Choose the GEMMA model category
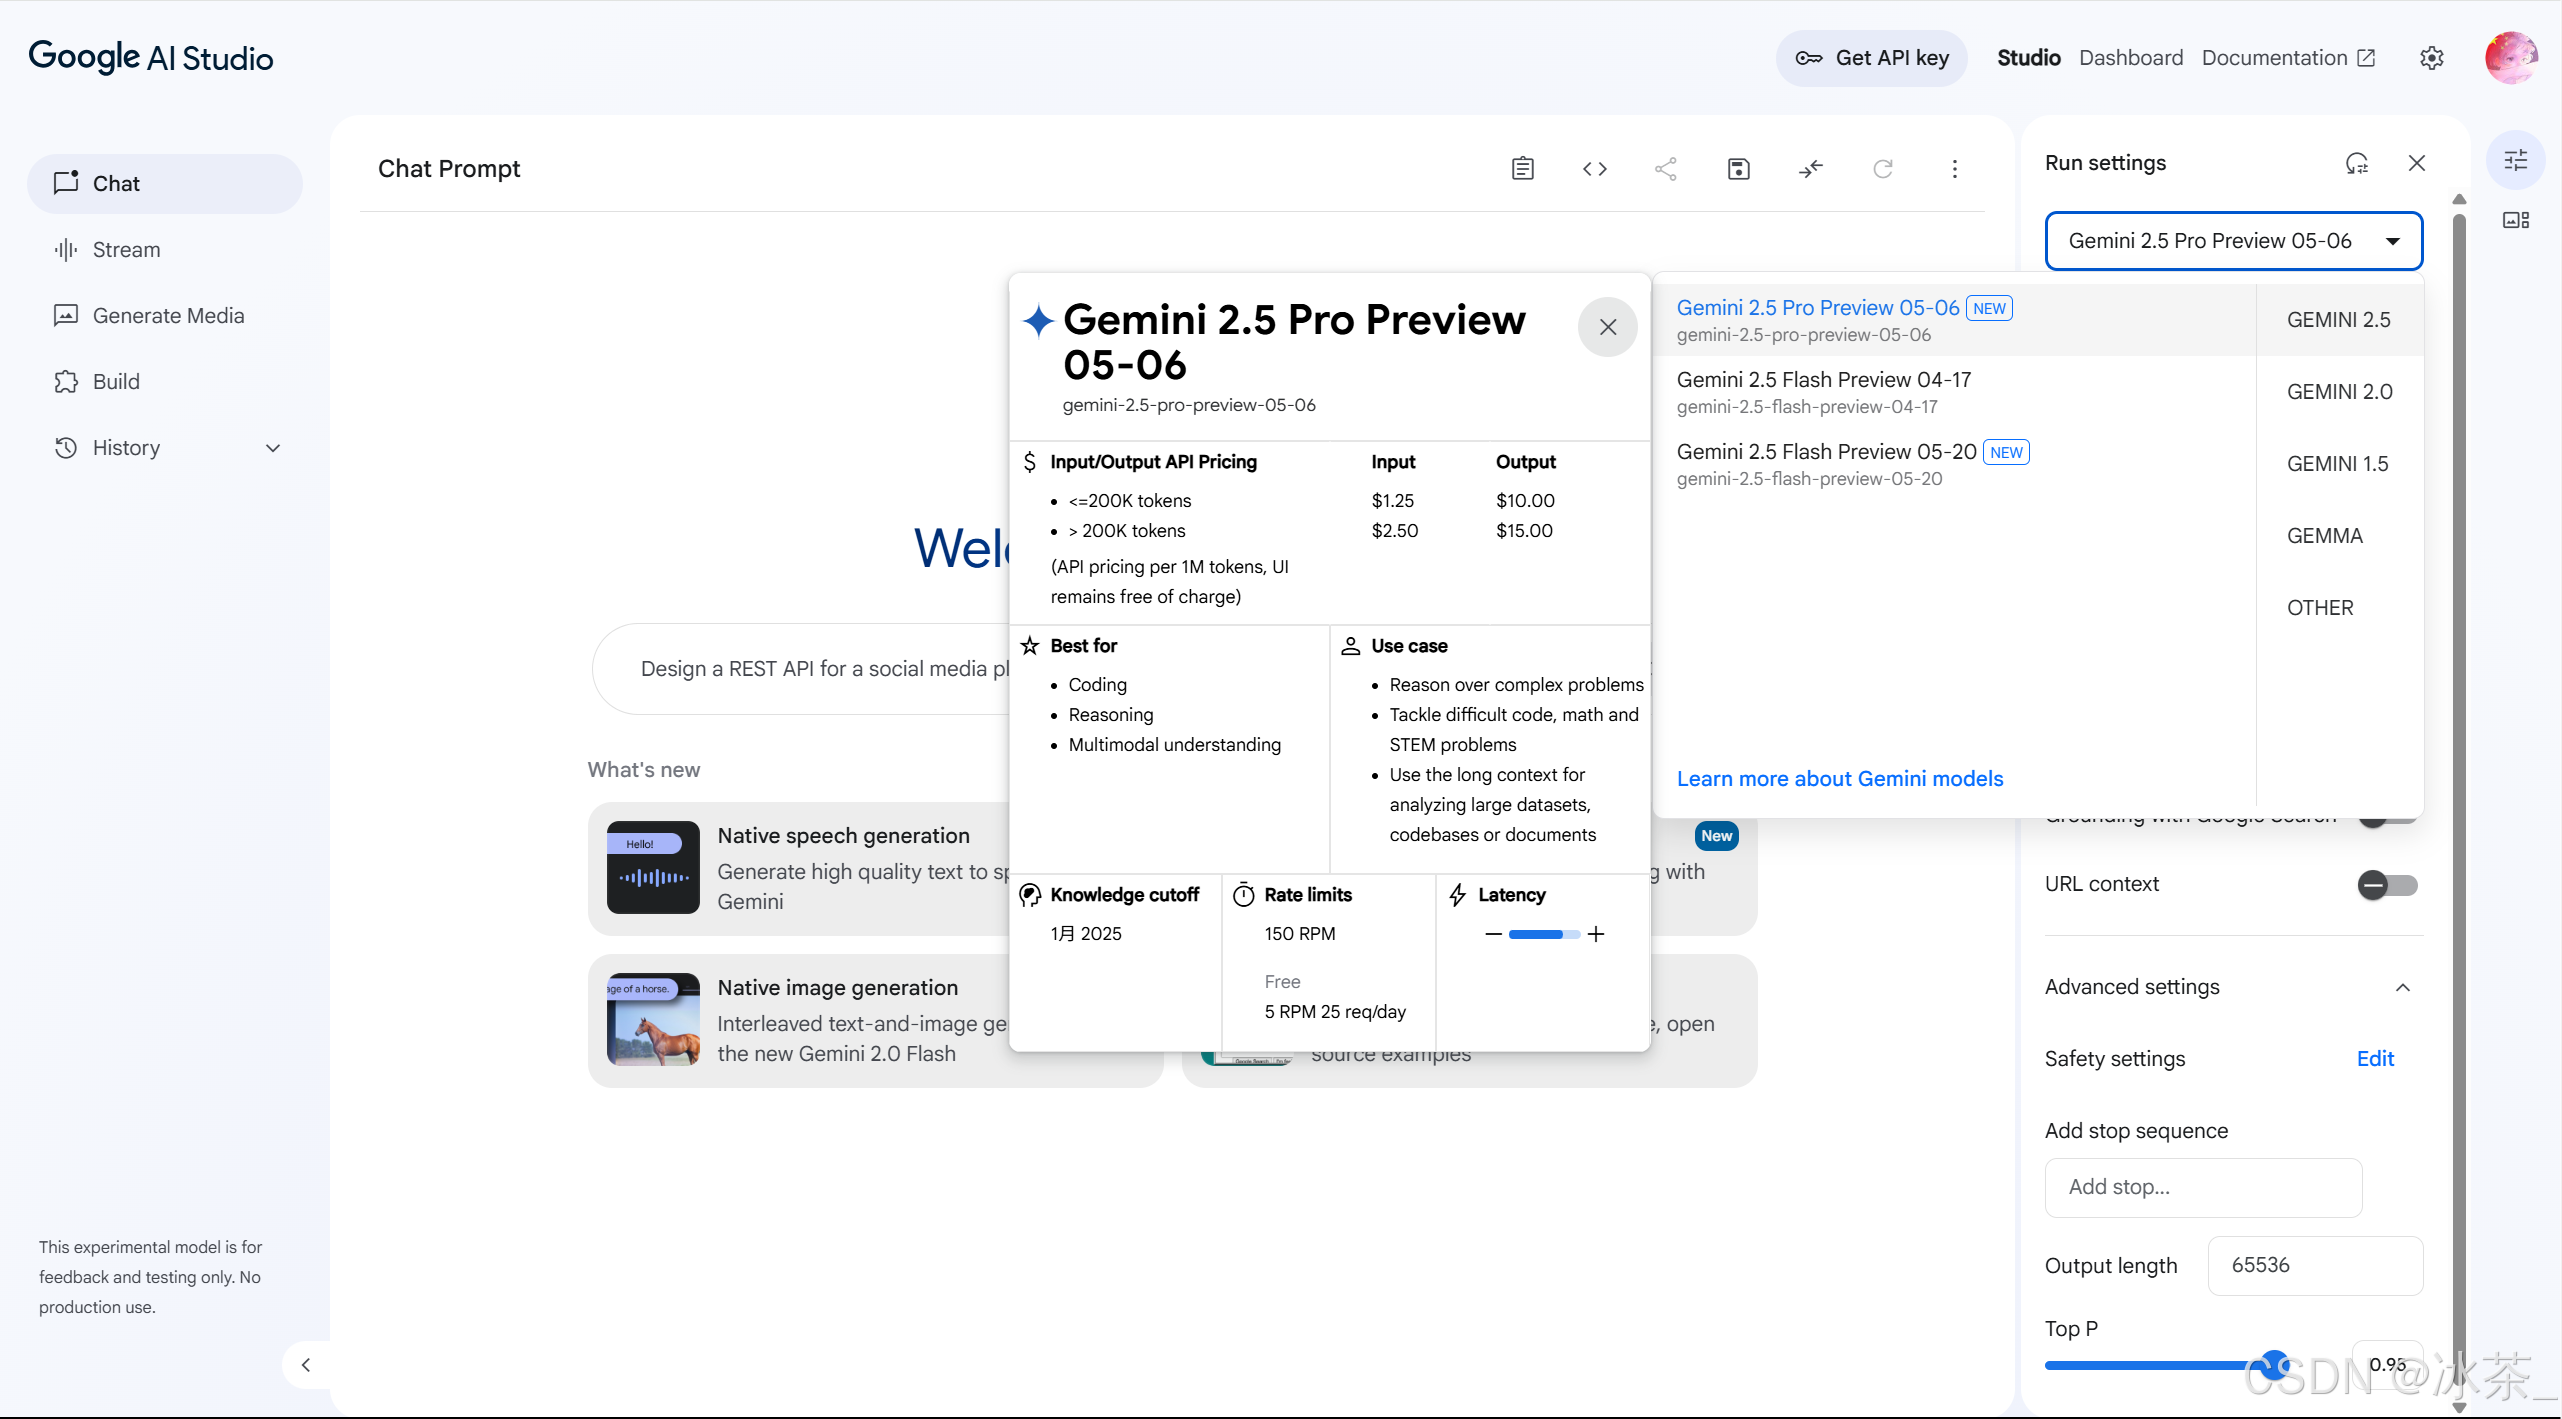 tap(2339, 536)
